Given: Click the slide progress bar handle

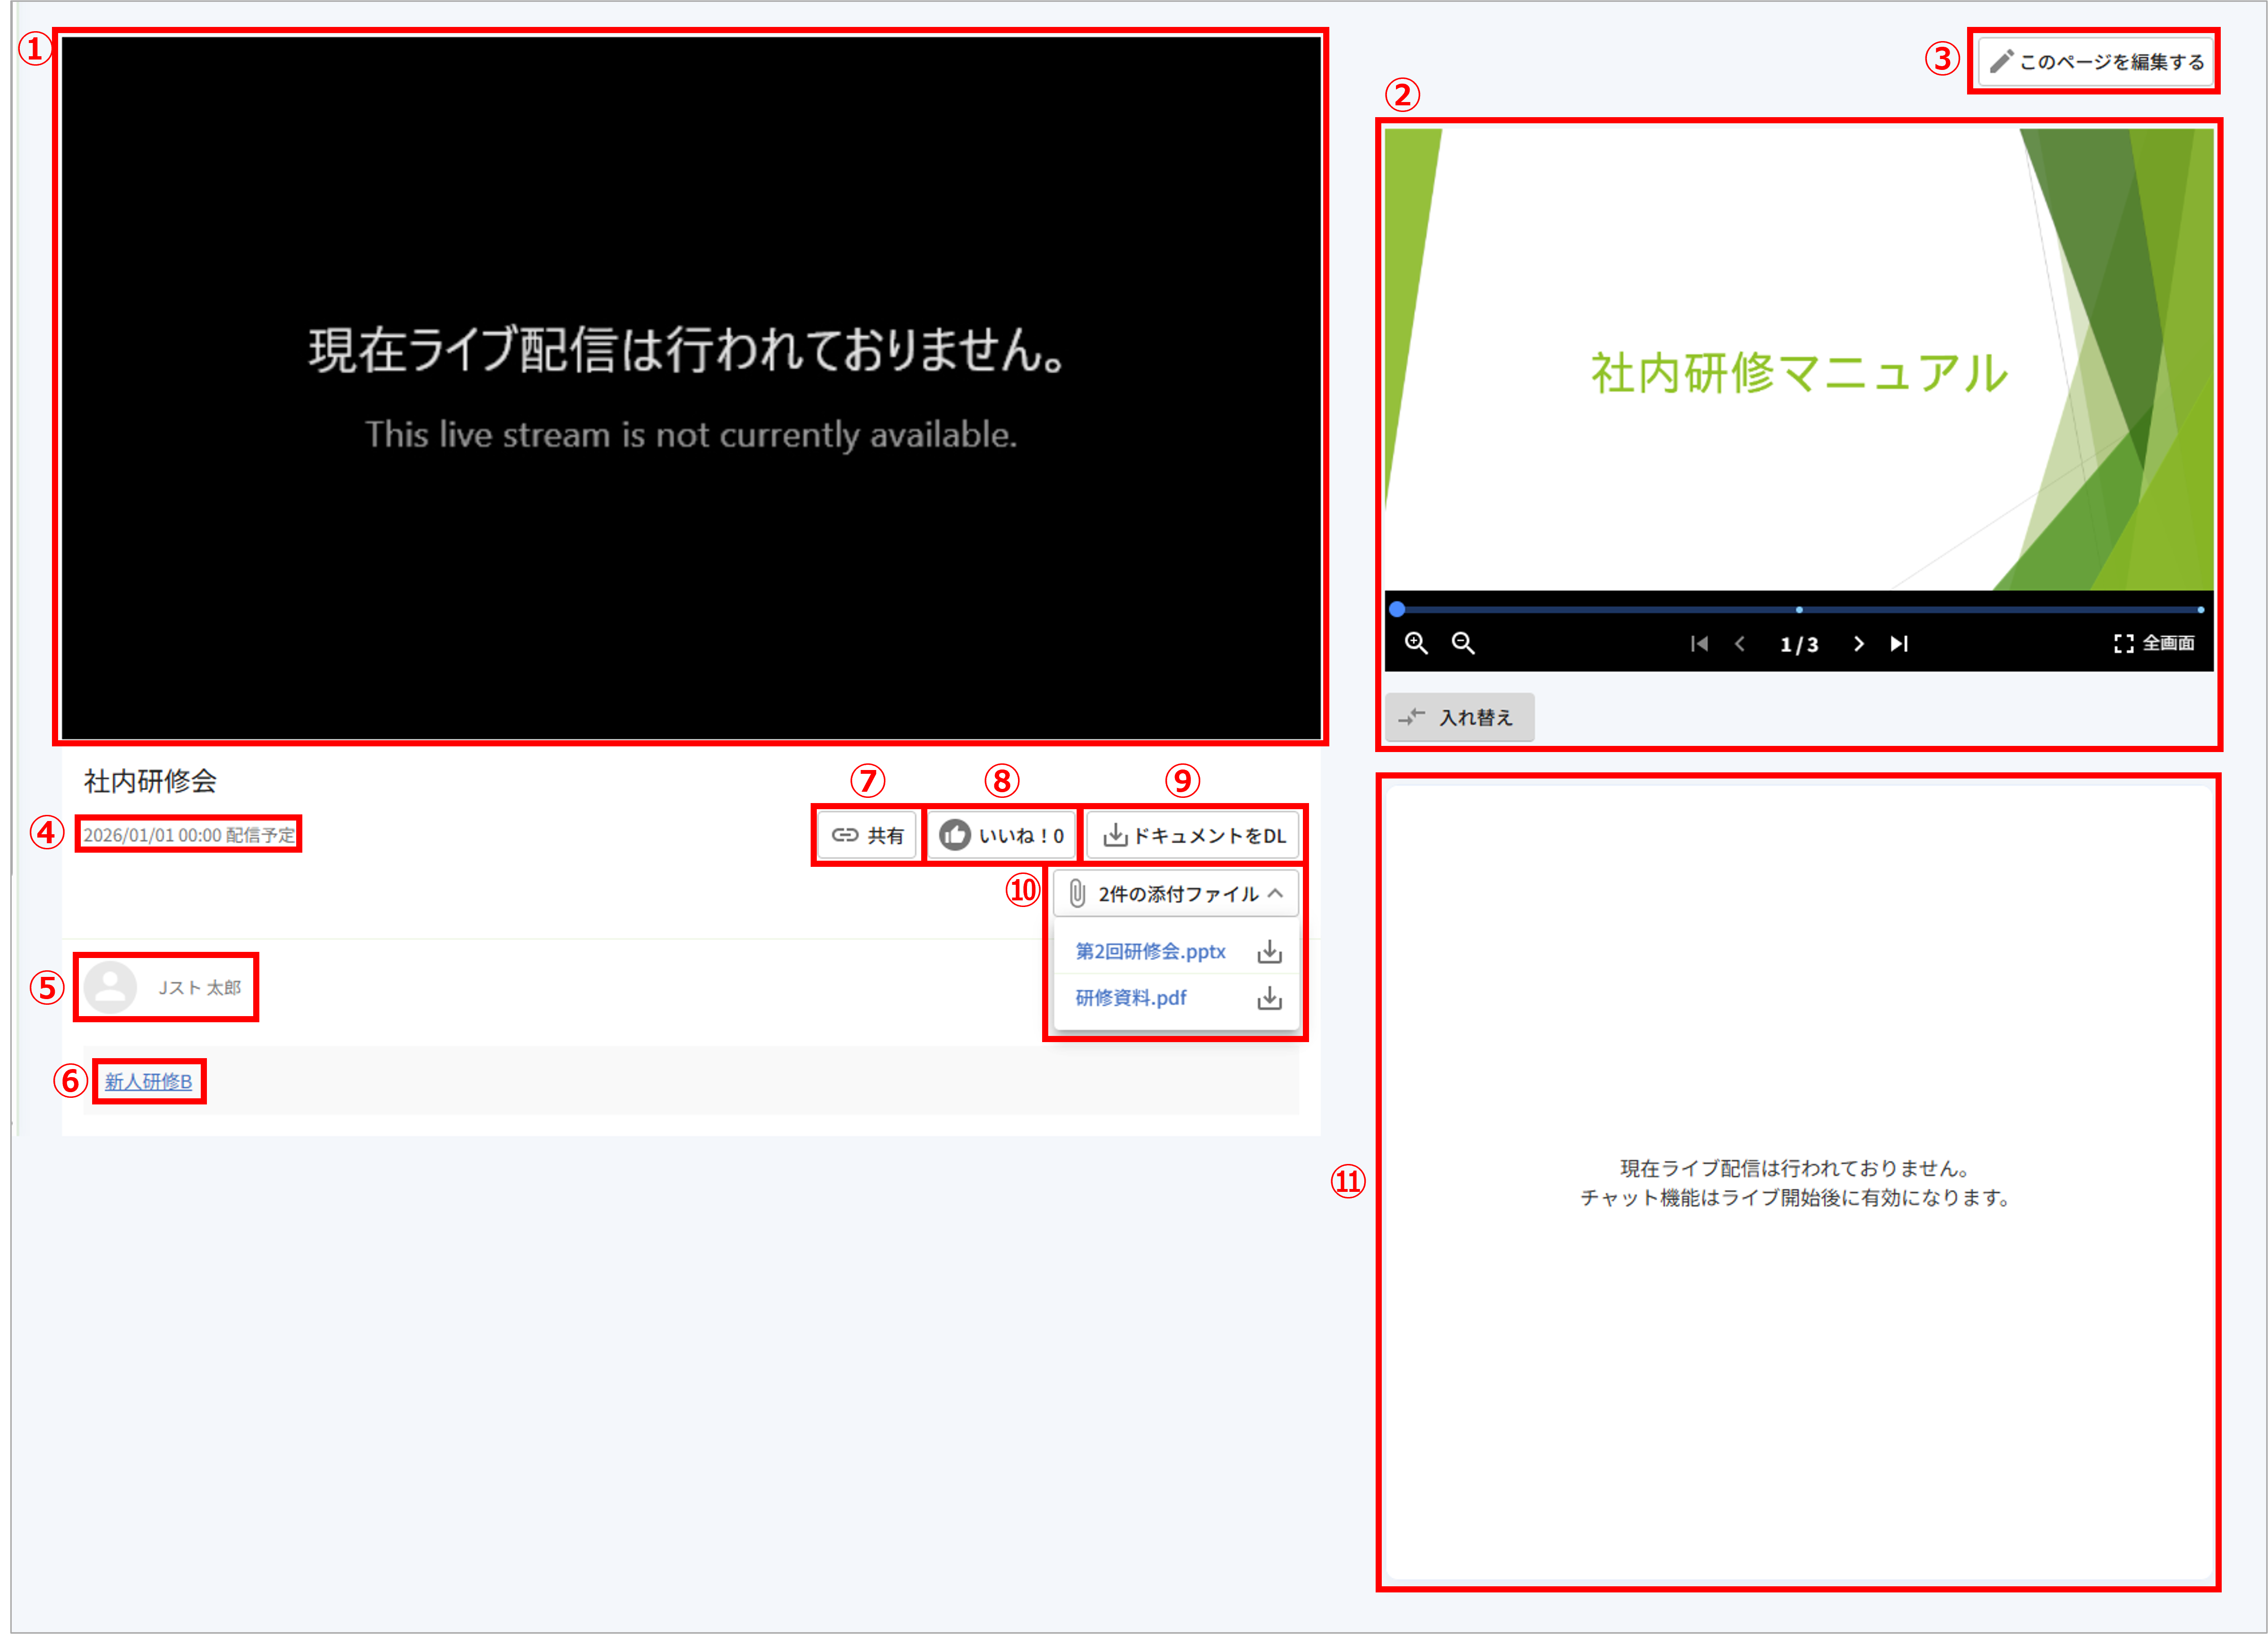Looking at the screenshot, I should click(1397, 608).
